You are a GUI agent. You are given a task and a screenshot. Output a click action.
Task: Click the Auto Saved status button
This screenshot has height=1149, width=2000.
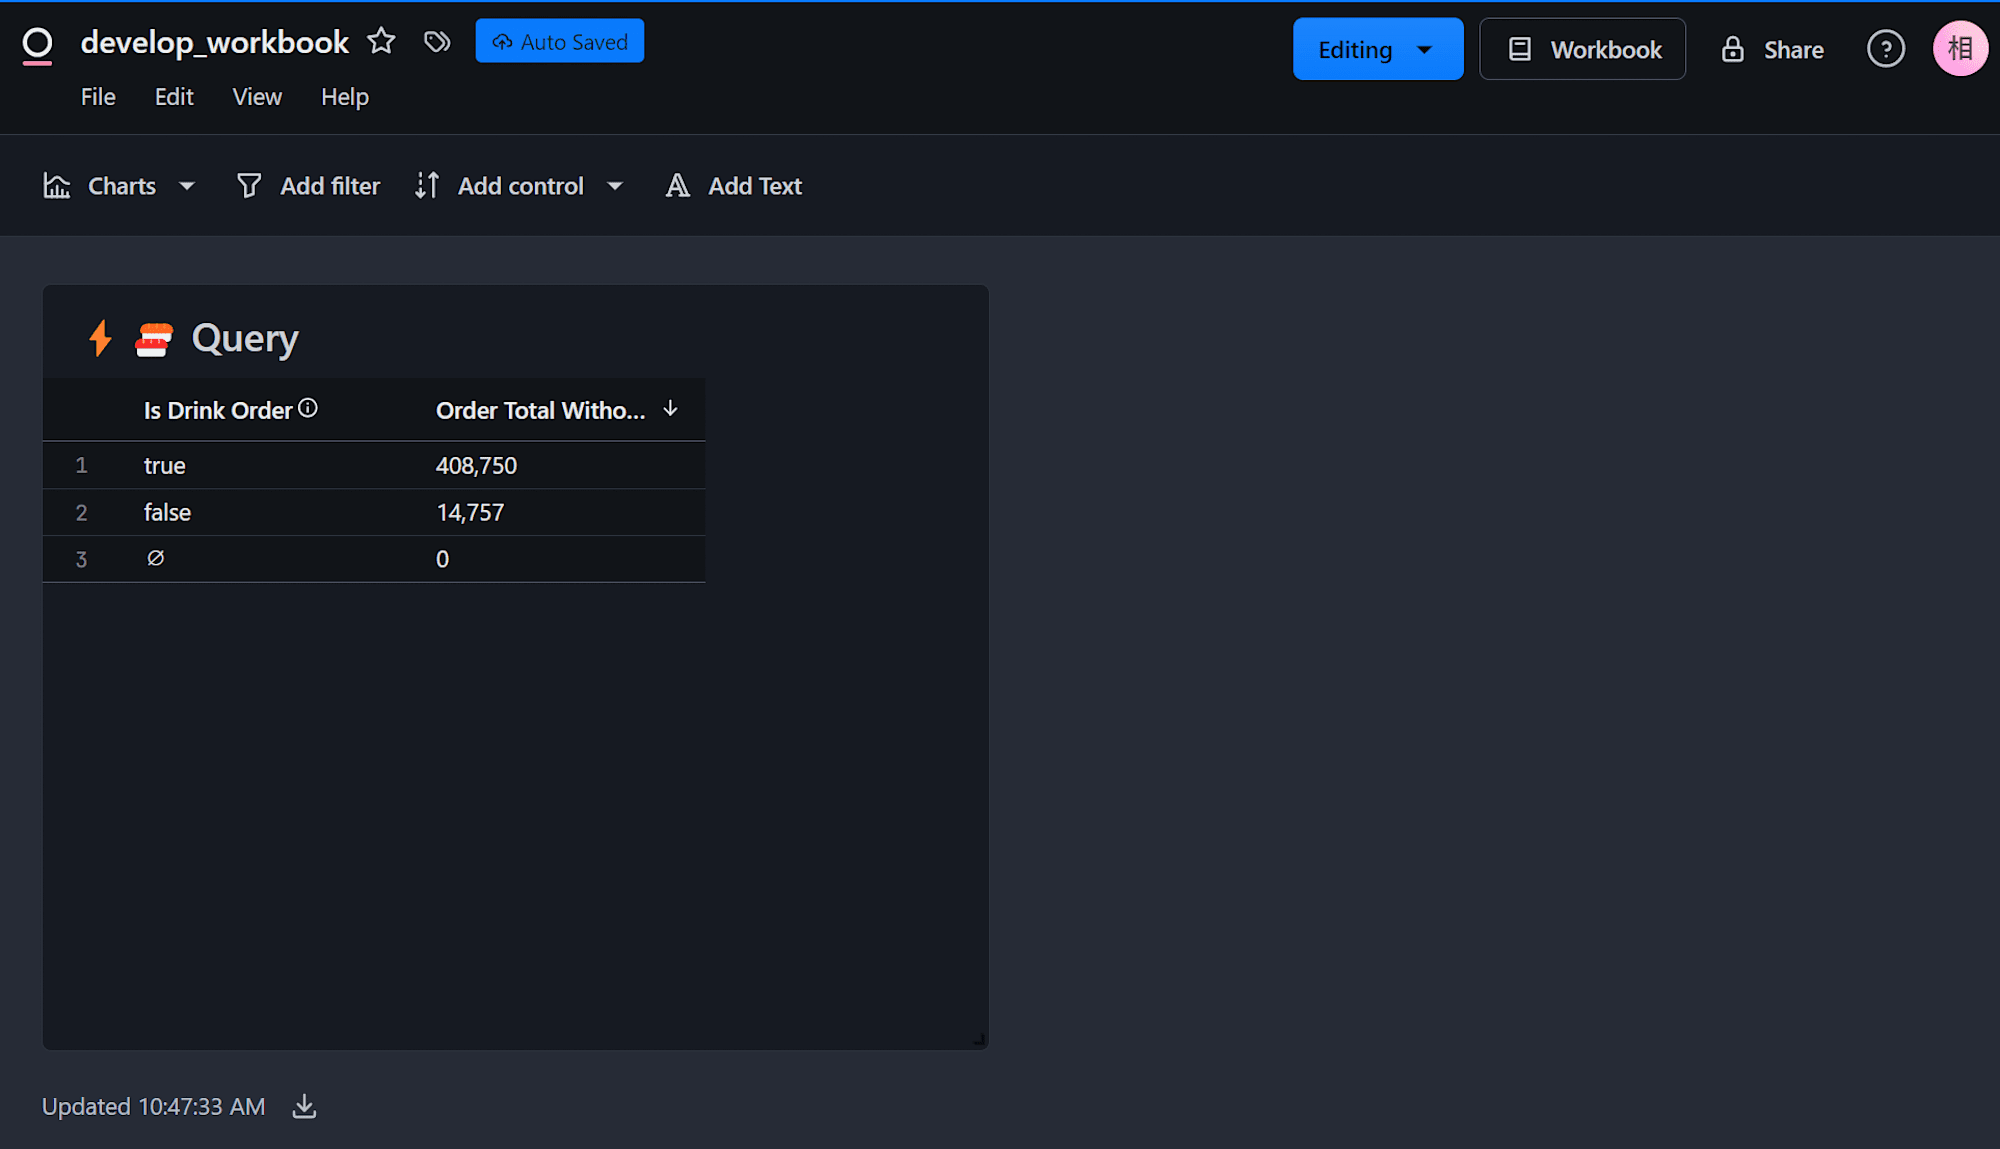tap(559, 41)
